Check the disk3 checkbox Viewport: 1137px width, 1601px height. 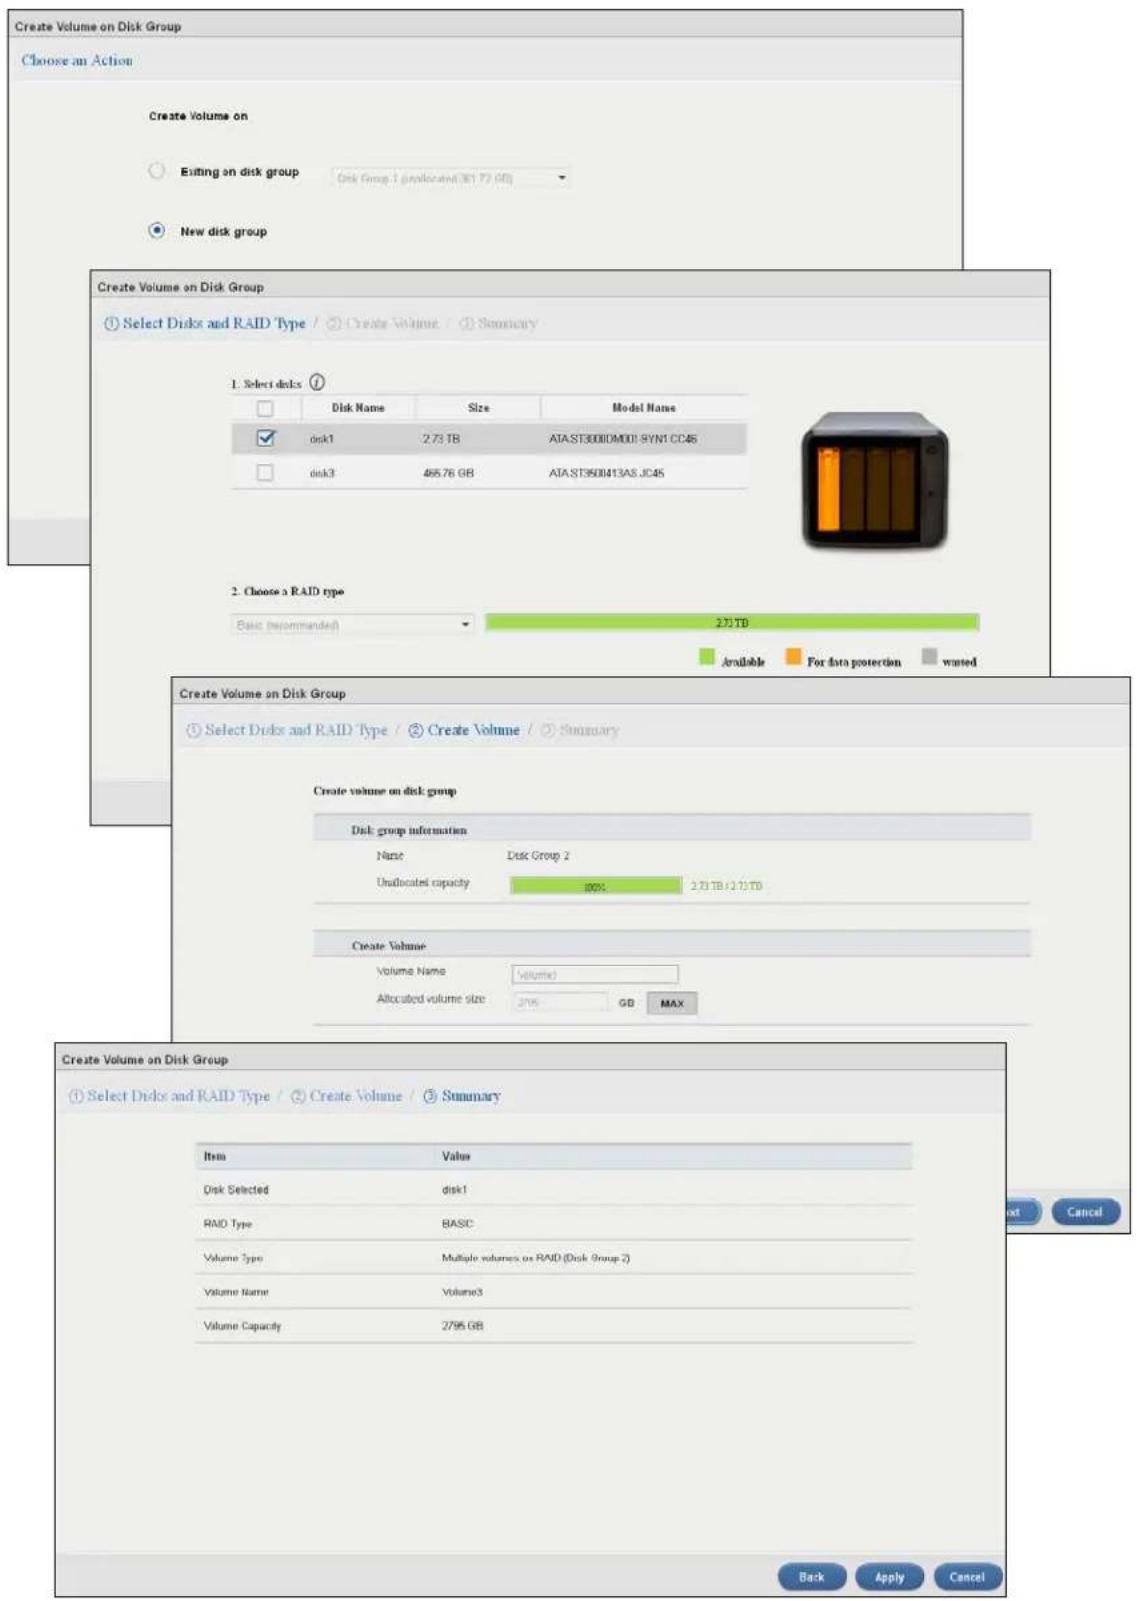click(x=265, y=472)
